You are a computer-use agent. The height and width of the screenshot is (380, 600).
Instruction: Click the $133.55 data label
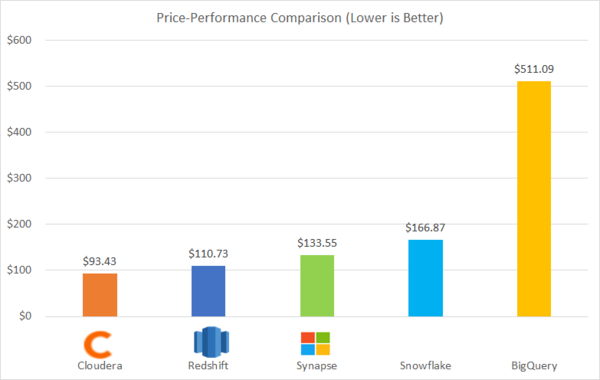[317, 243]
